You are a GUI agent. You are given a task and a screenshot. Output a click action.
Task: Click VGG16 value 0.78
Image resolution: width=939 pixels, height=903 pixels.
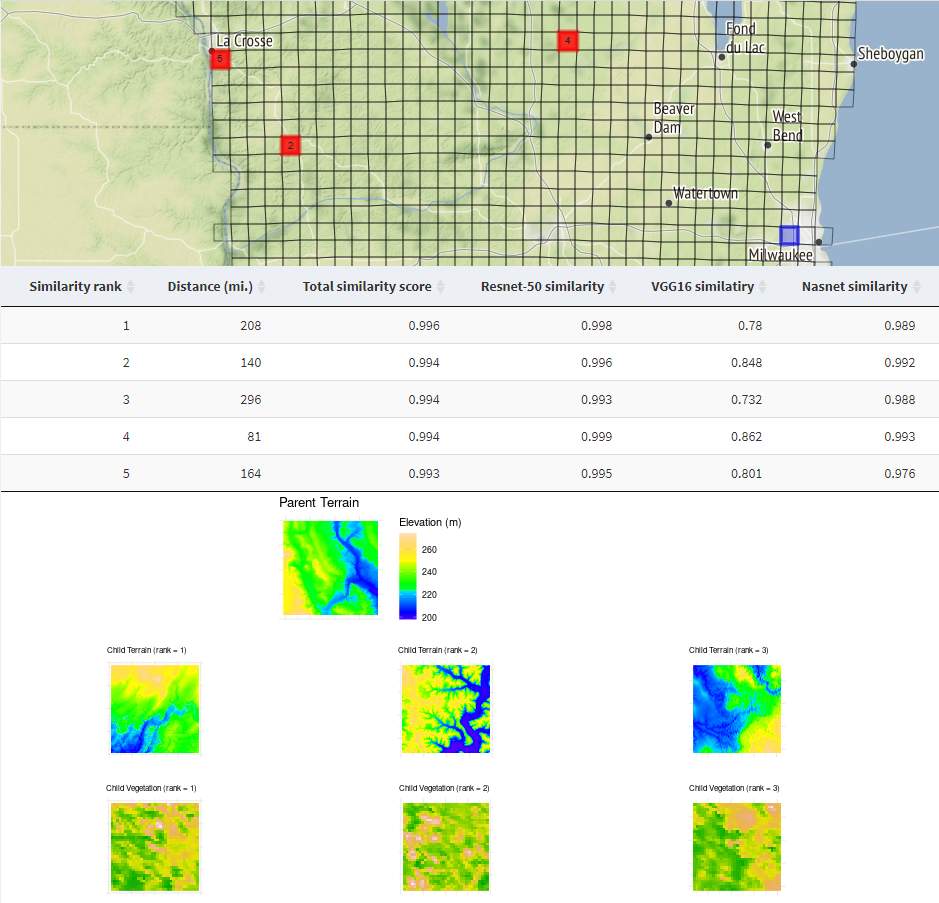(750, 326)
